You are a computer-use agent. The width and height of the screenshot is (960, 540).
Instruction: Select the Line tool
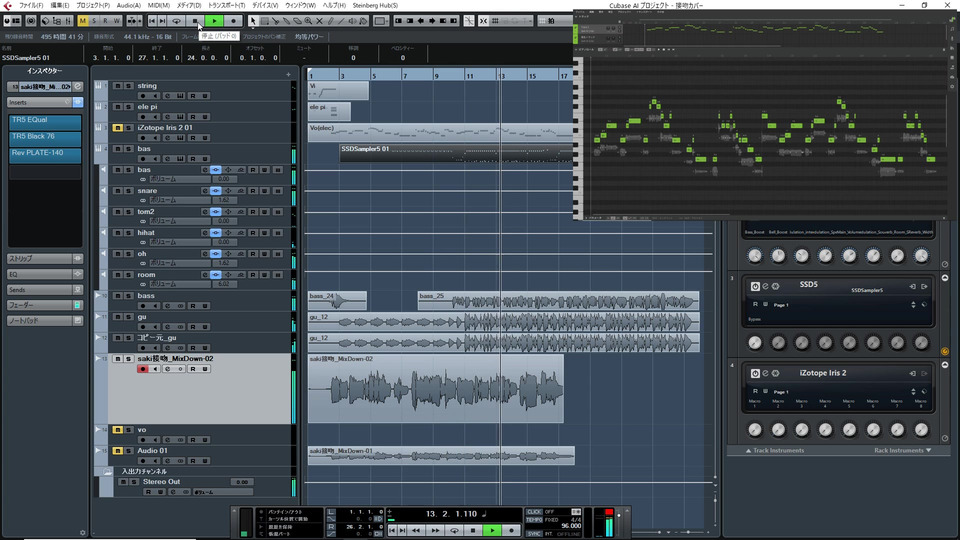pos(341,21)
